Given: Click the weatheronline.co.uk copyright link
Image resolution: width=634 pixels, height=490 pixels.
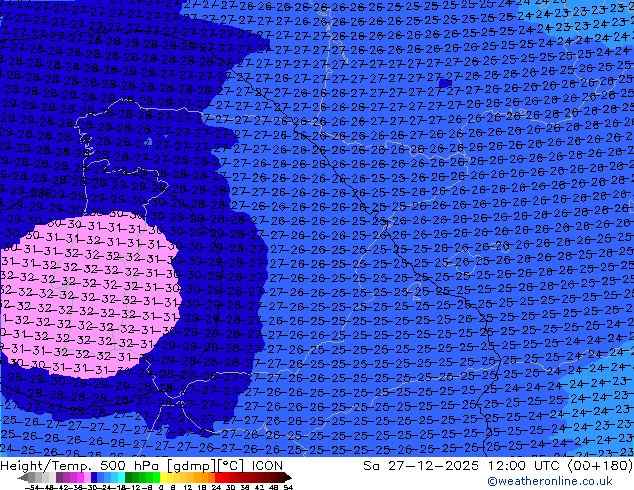Looking at the screenshot, I should (x=549, y=481).
